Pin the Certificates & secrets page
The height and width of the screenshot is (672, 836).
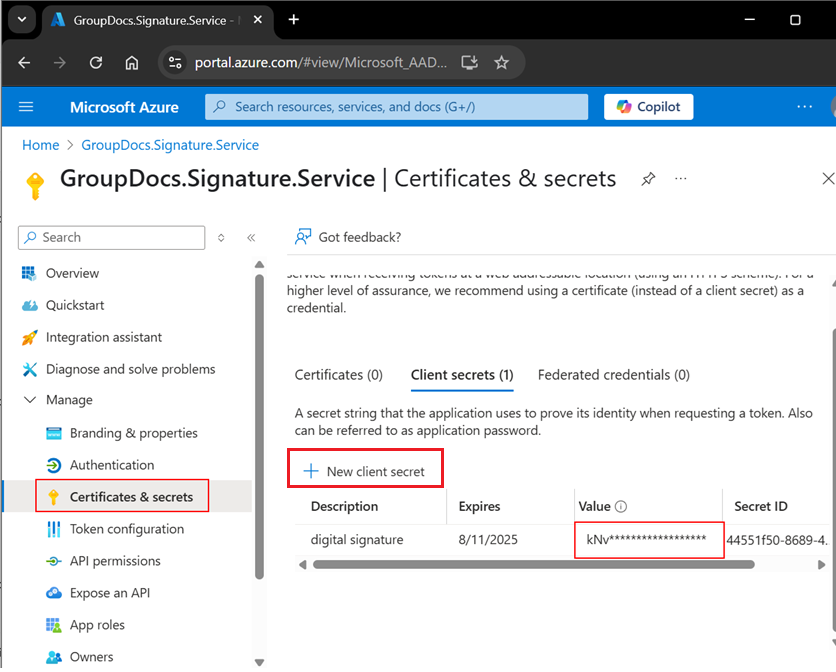[x=647, y=178]
